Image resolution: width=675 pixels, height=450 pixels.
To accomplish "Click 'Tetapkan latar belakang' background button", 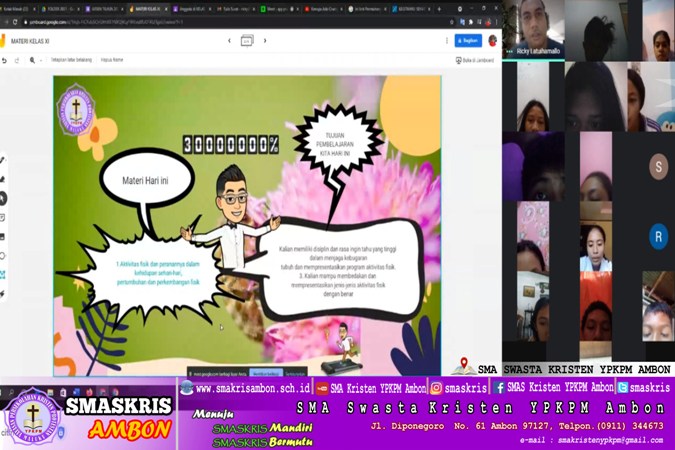I will pos(71,60).
